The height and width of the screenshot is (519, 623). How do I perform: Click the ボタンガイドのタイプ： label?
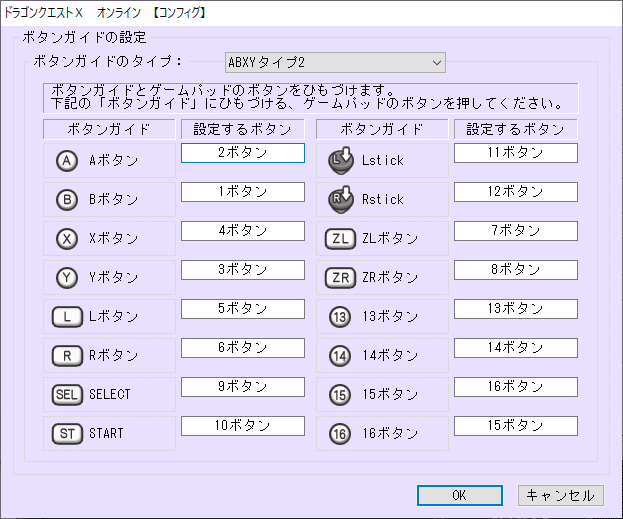click(108, 62)
